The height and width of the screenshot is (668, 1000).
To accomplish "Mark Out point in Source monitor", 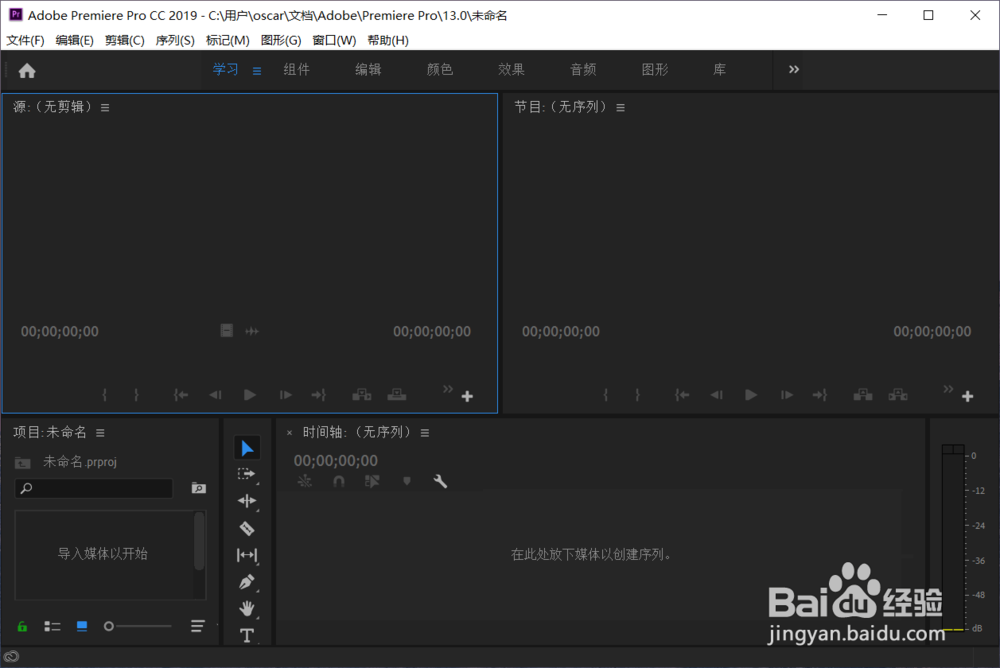I will point(136,395).
